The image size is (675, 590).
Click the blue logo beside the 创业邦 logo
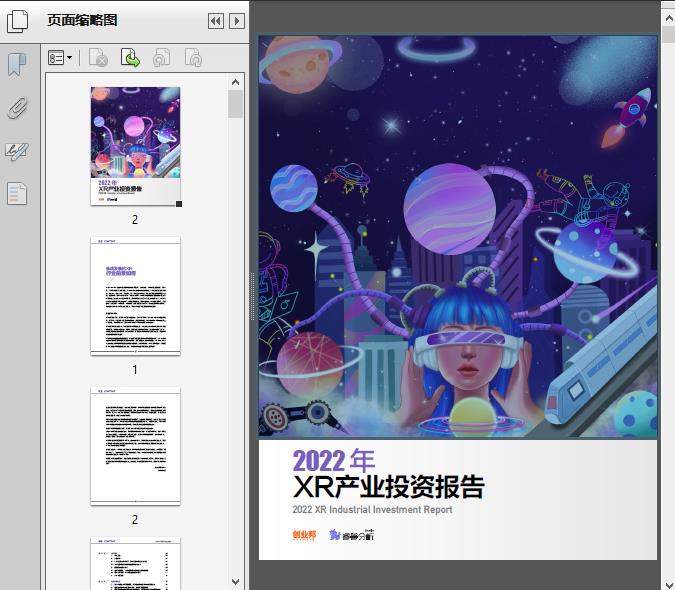click(352, 535)
